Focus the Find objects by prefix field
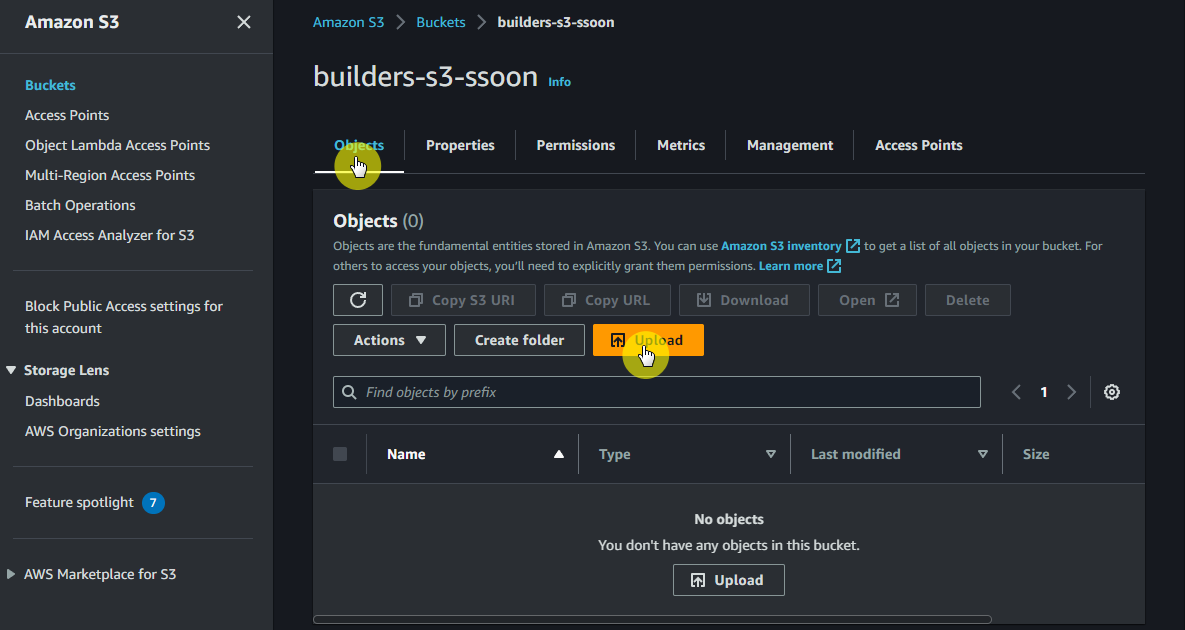1185x630 pixels. (x=657, y=392)
